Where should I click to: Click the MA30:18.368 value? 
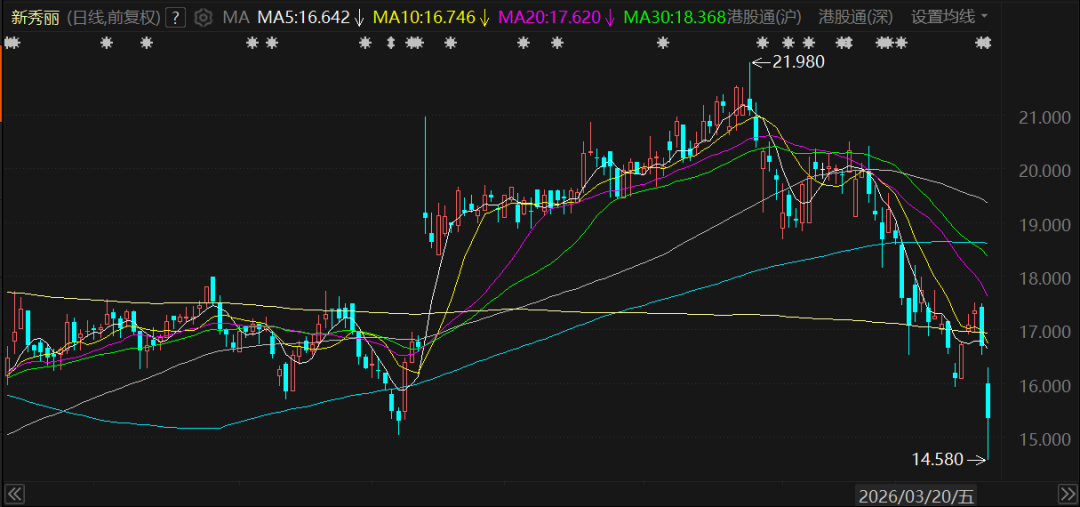click(x=674, y=17)
